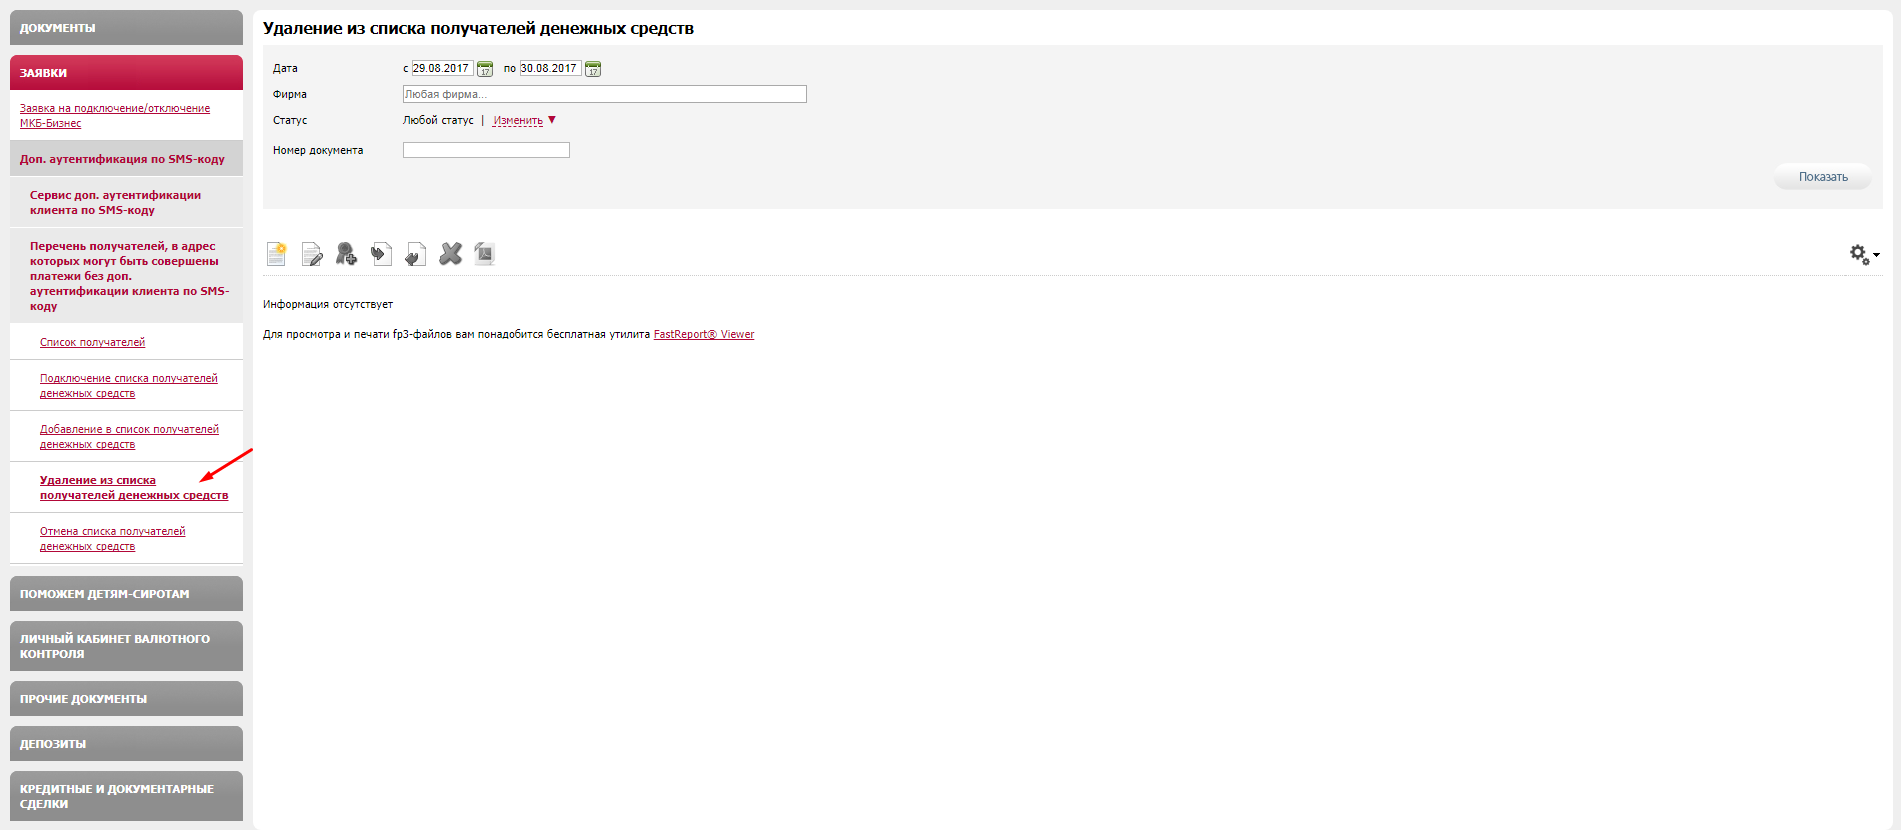This screenshot has width=1901, height=830.
Task: Click the PDF export icon
Action: (484, 254)
